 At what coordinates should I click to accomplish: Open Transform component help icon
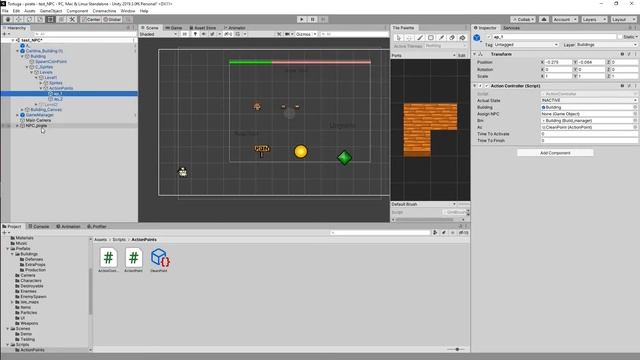(x=622, y=54)
